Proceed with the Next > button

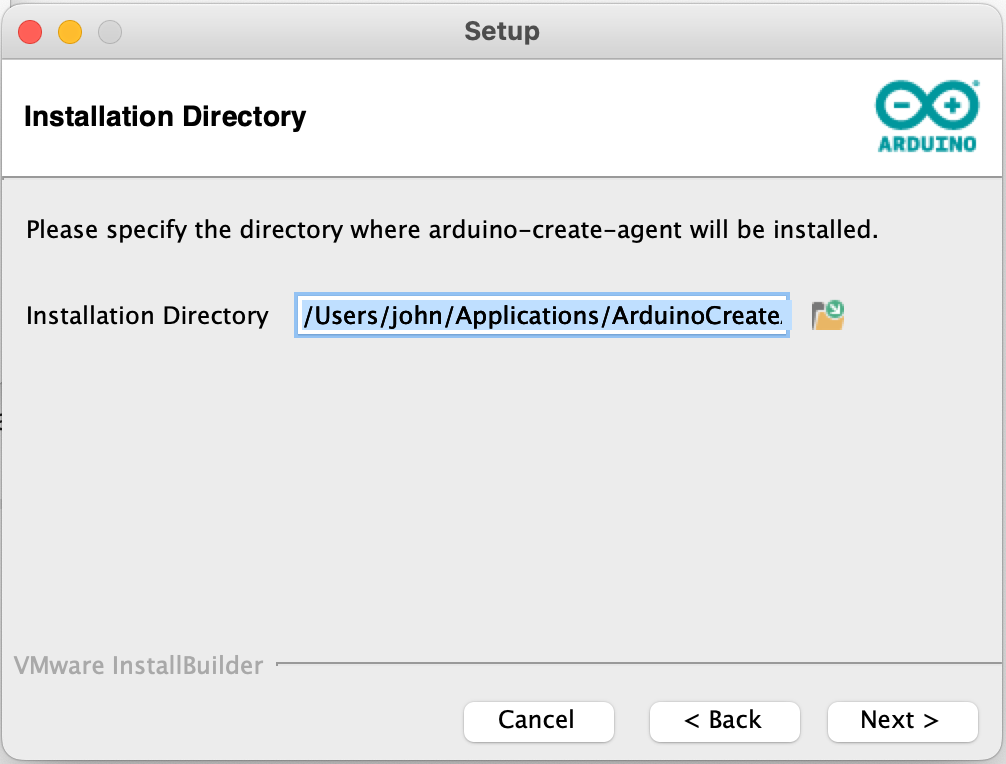tap(902, 720)
